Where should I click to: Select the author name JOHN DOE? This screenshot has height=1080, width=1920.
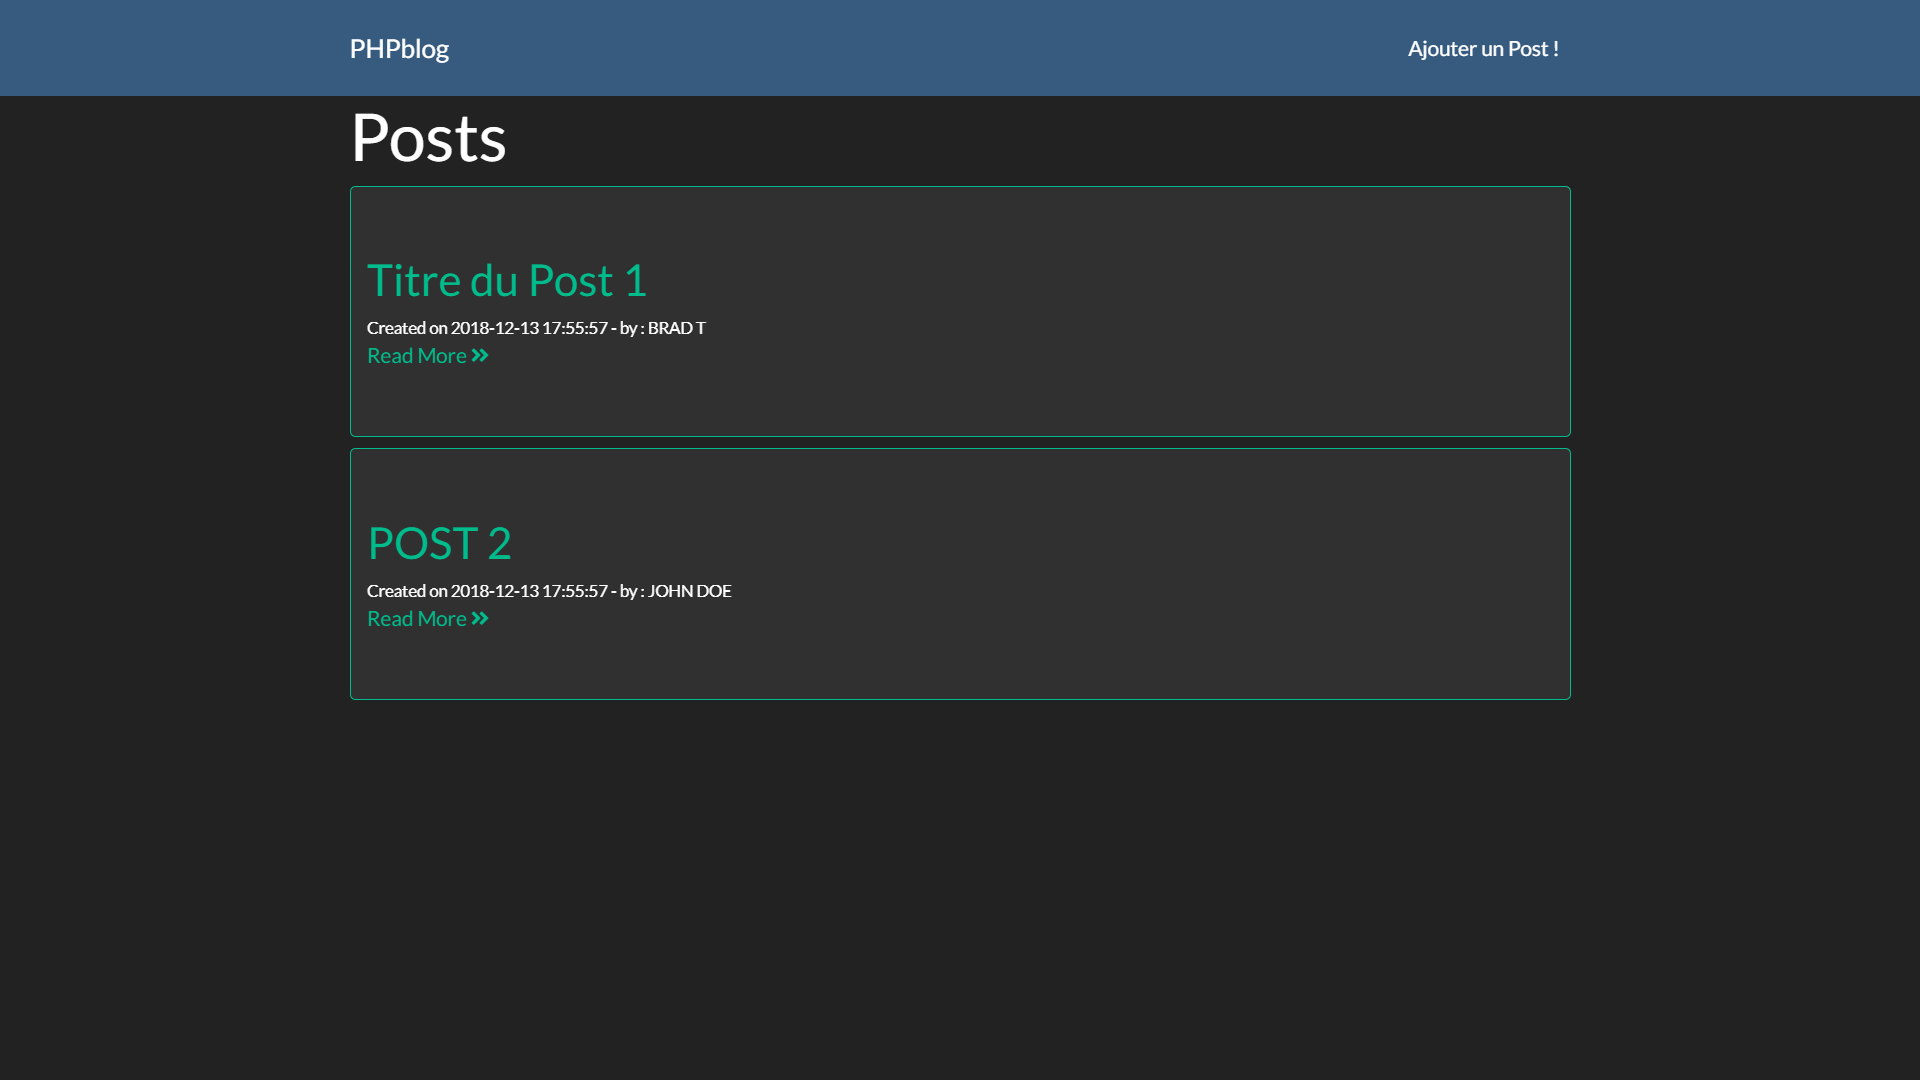pyautogui.click(x=689, y=591)
